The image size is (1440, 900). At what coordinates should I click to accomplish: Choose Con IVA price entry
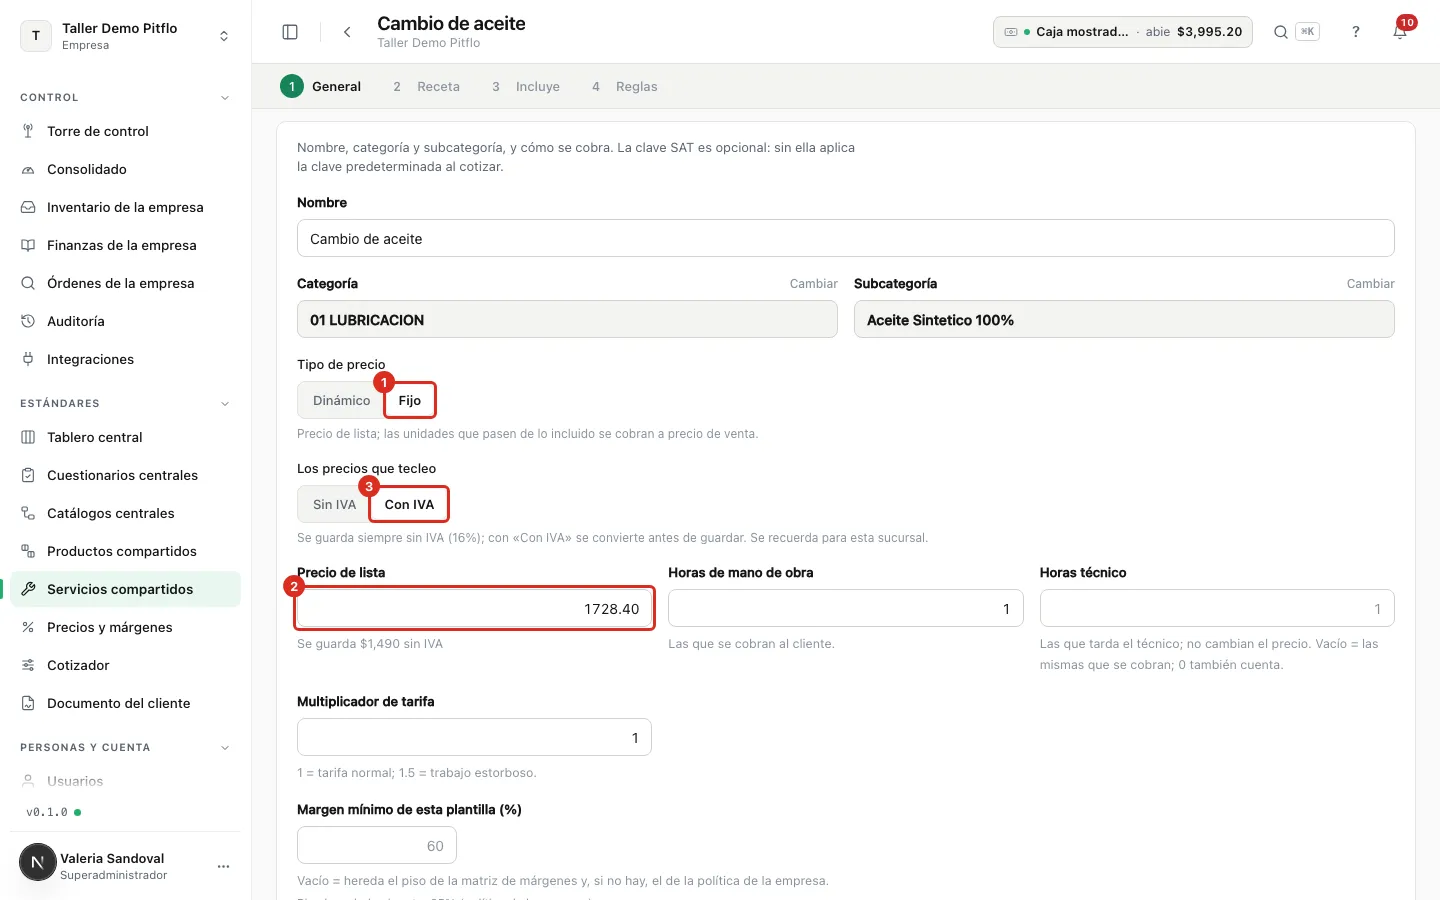tap(409, 504)
